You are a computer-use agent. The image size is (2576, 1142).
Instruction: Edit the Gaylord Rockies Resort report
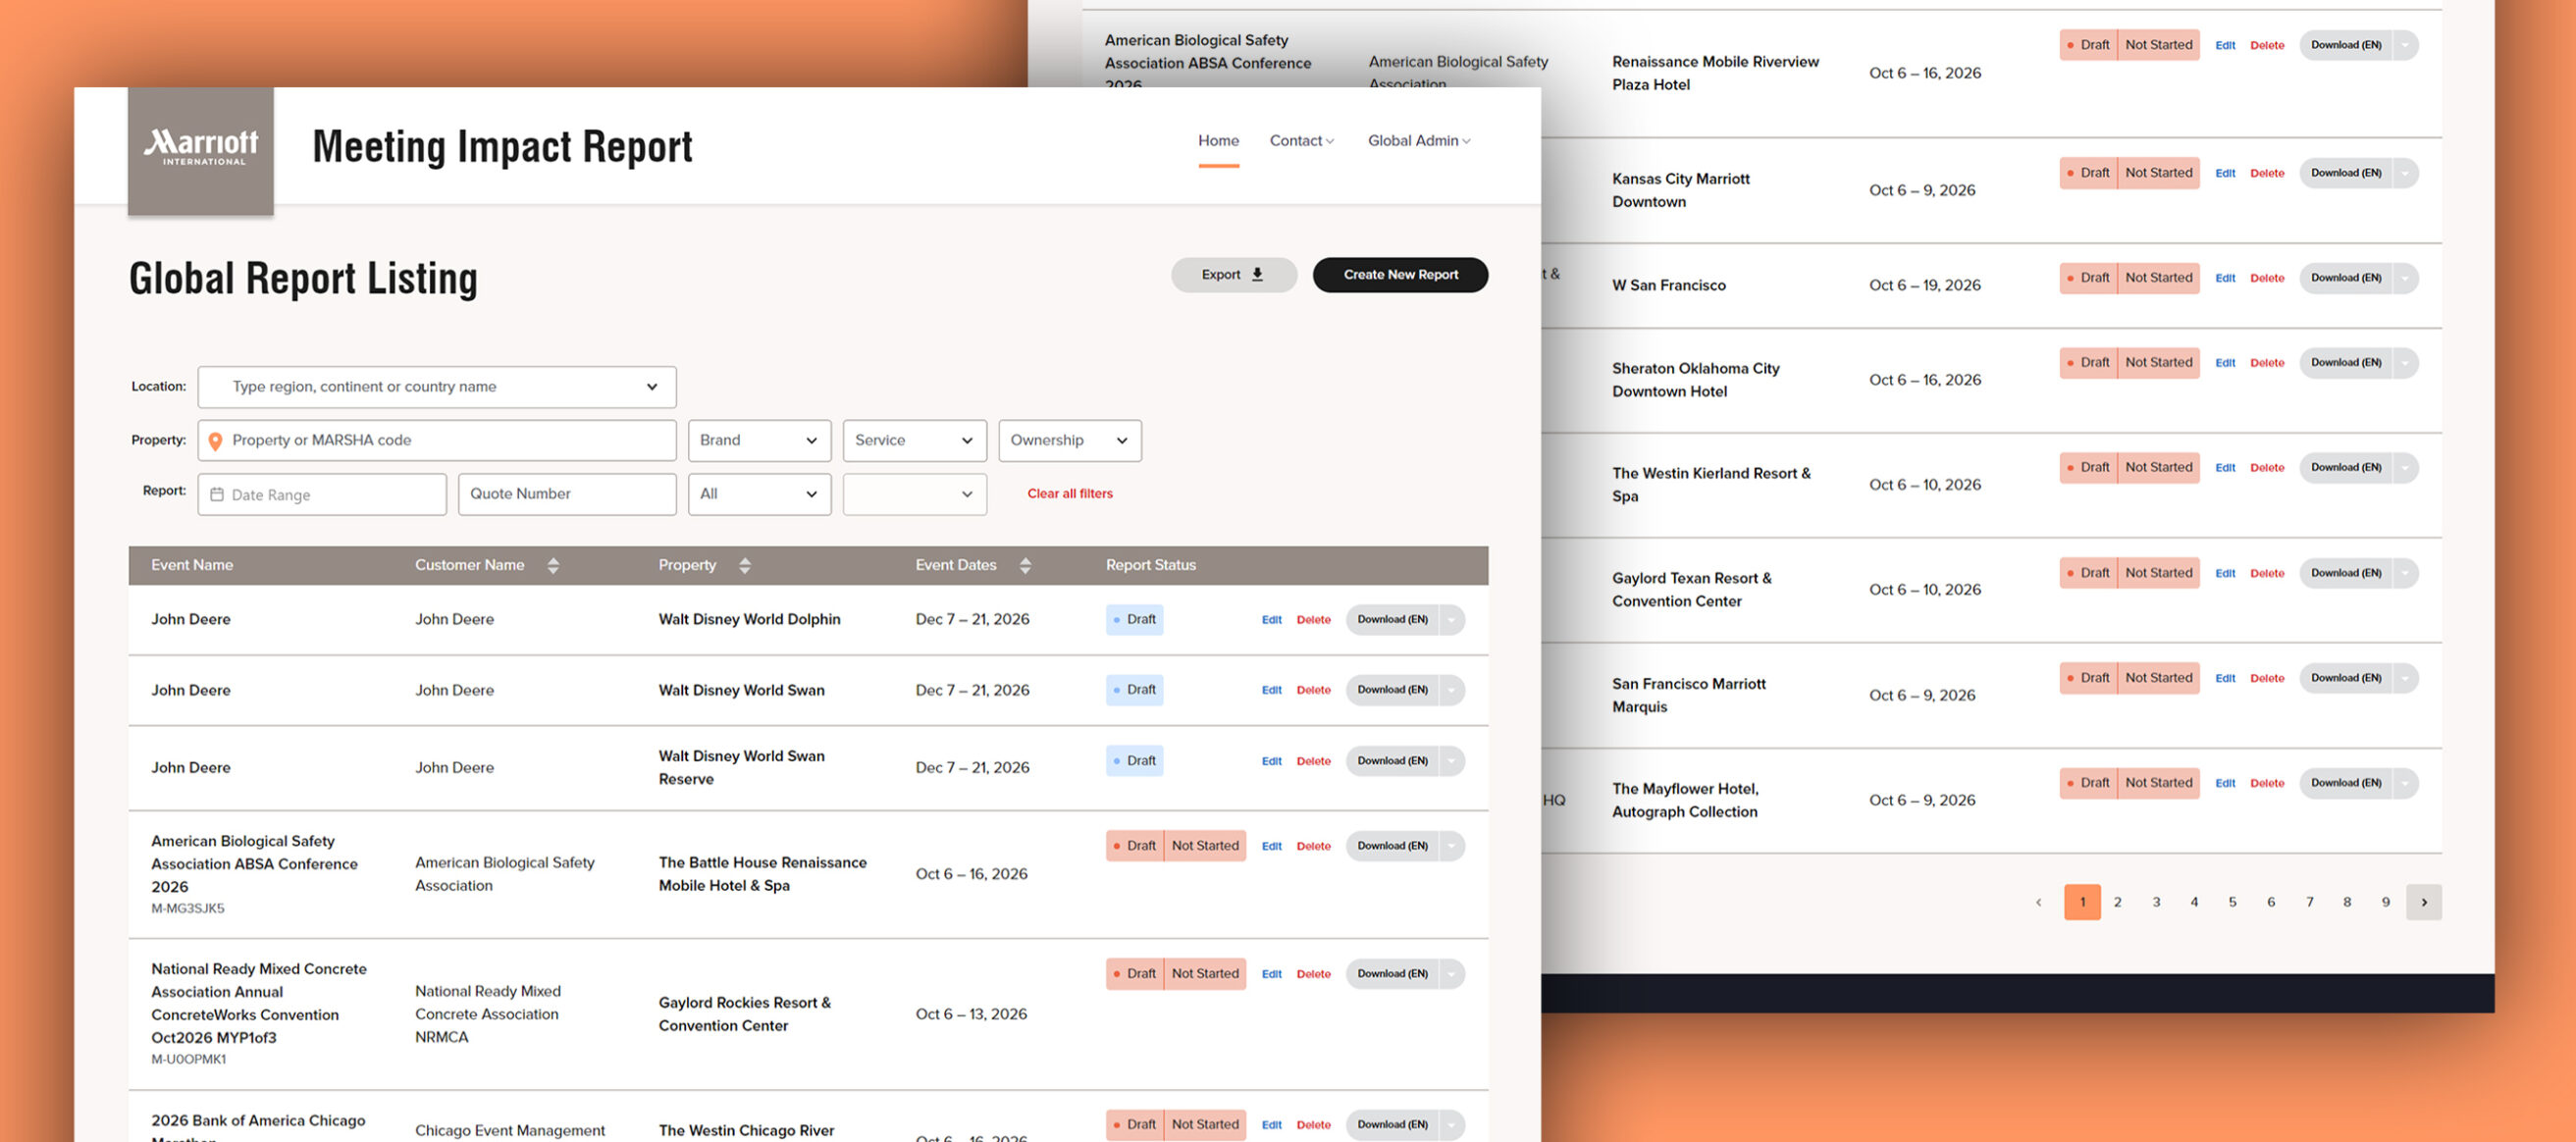(1271, 974)
